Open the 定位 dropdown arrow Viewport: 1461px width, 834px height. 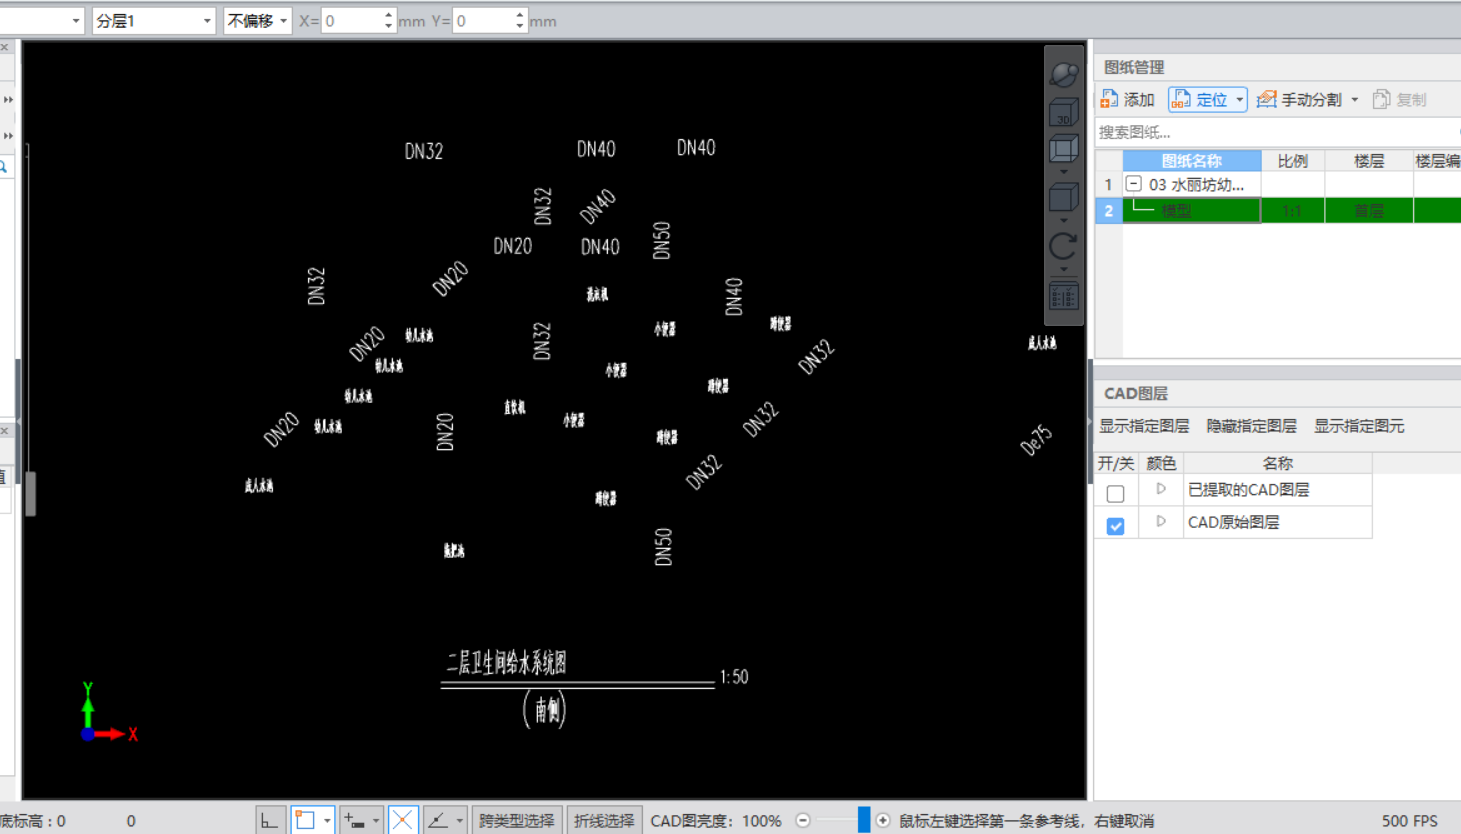[1240, 99]
